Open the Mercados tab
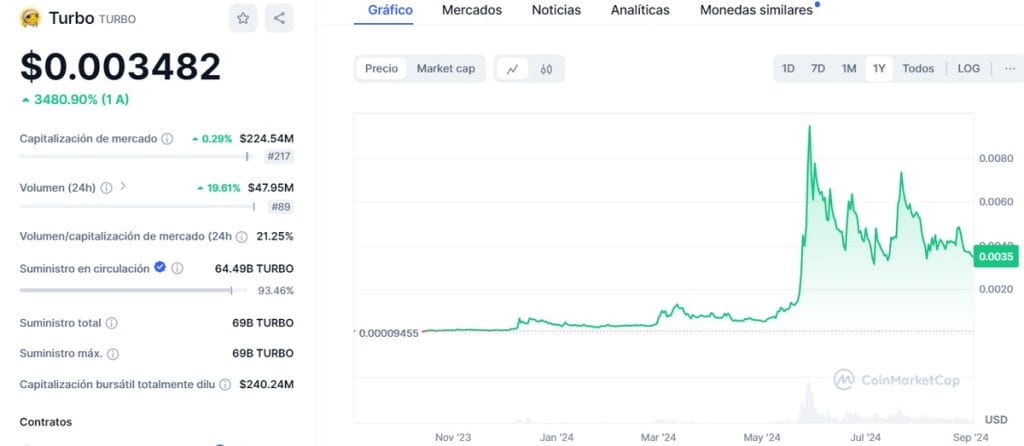 tap(472, 10)
